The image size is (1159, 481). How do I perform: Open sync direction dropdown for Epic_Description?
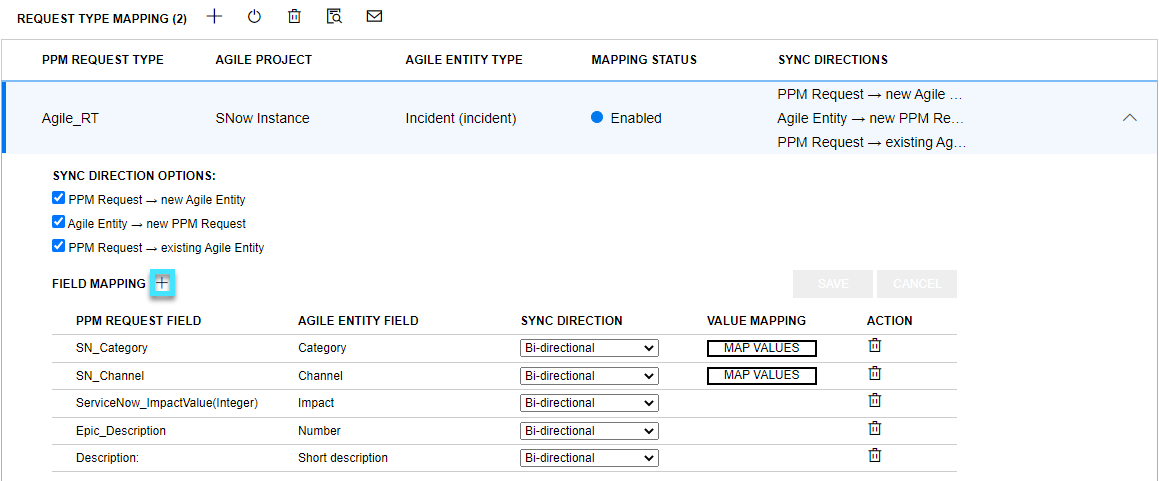click(589, 431)
